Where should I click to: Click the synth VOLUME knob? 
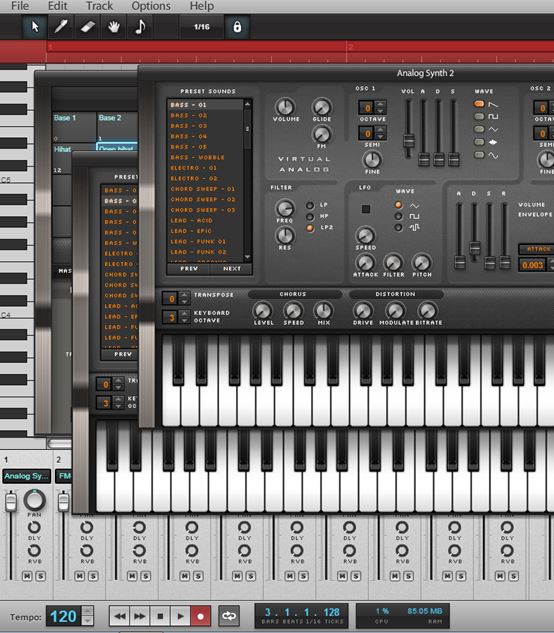[x=285, y=107]
